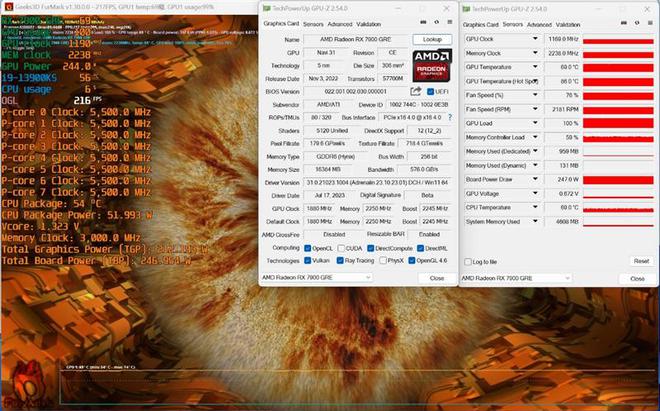Viewport: 660px width, 411px height.
Task: Toggle the DirectCompute checkbox
Action: click(370, 248)
